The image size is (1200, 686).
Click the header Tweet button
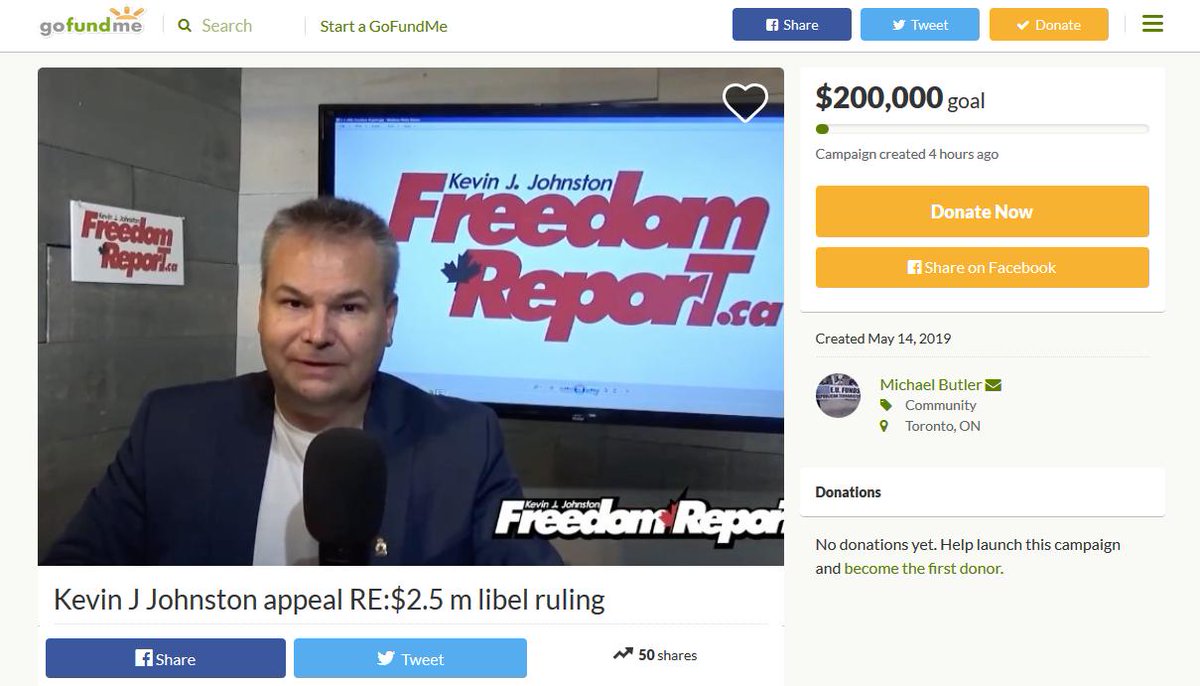pos(920,25)
